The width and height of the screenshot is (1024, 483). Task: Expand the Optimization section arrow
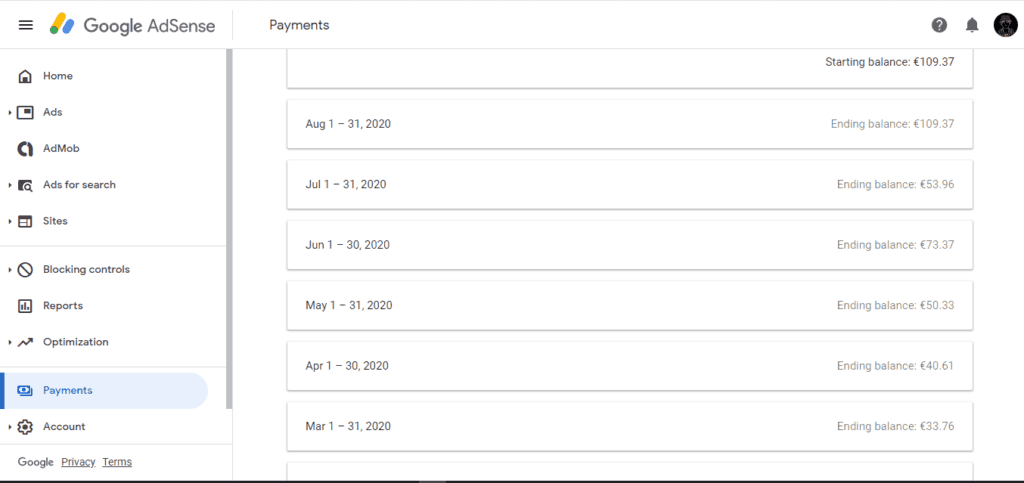click(10, 342)
